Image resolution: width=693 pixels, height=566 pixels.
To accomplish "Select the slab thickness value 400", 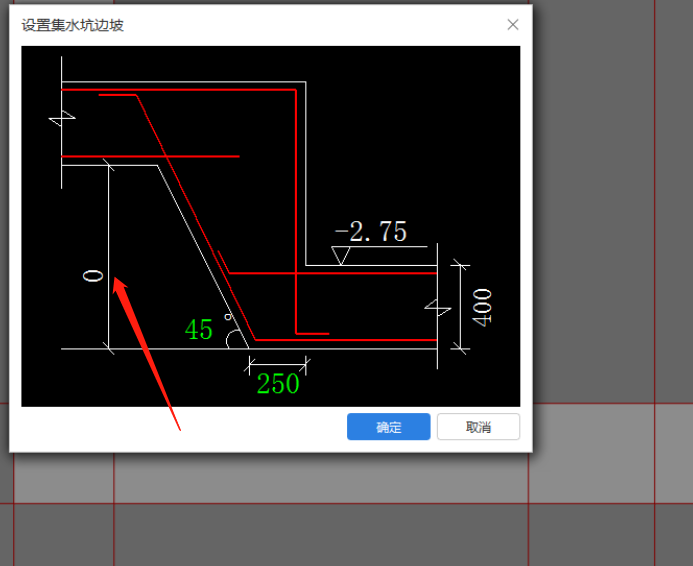I will 482,308.
